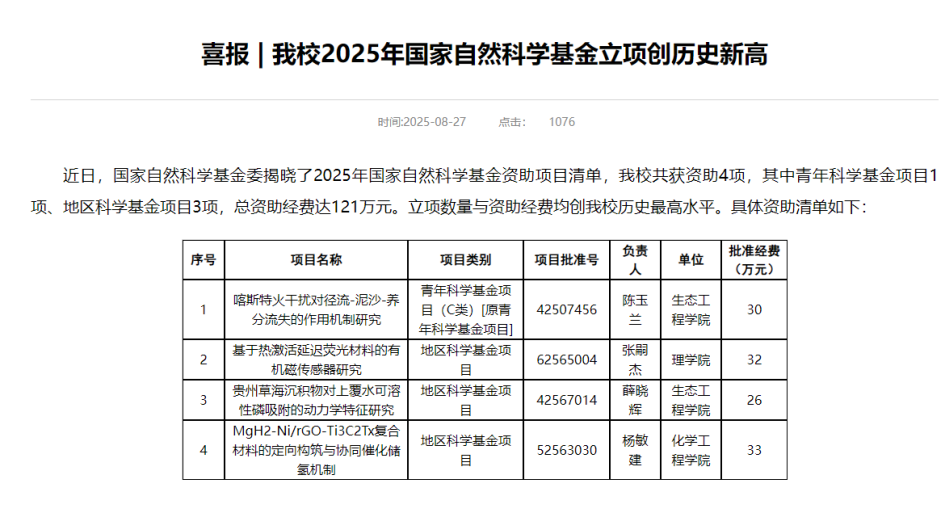Click the 单位 column header
The image size is (945, 513).
(x=690, y=259)
